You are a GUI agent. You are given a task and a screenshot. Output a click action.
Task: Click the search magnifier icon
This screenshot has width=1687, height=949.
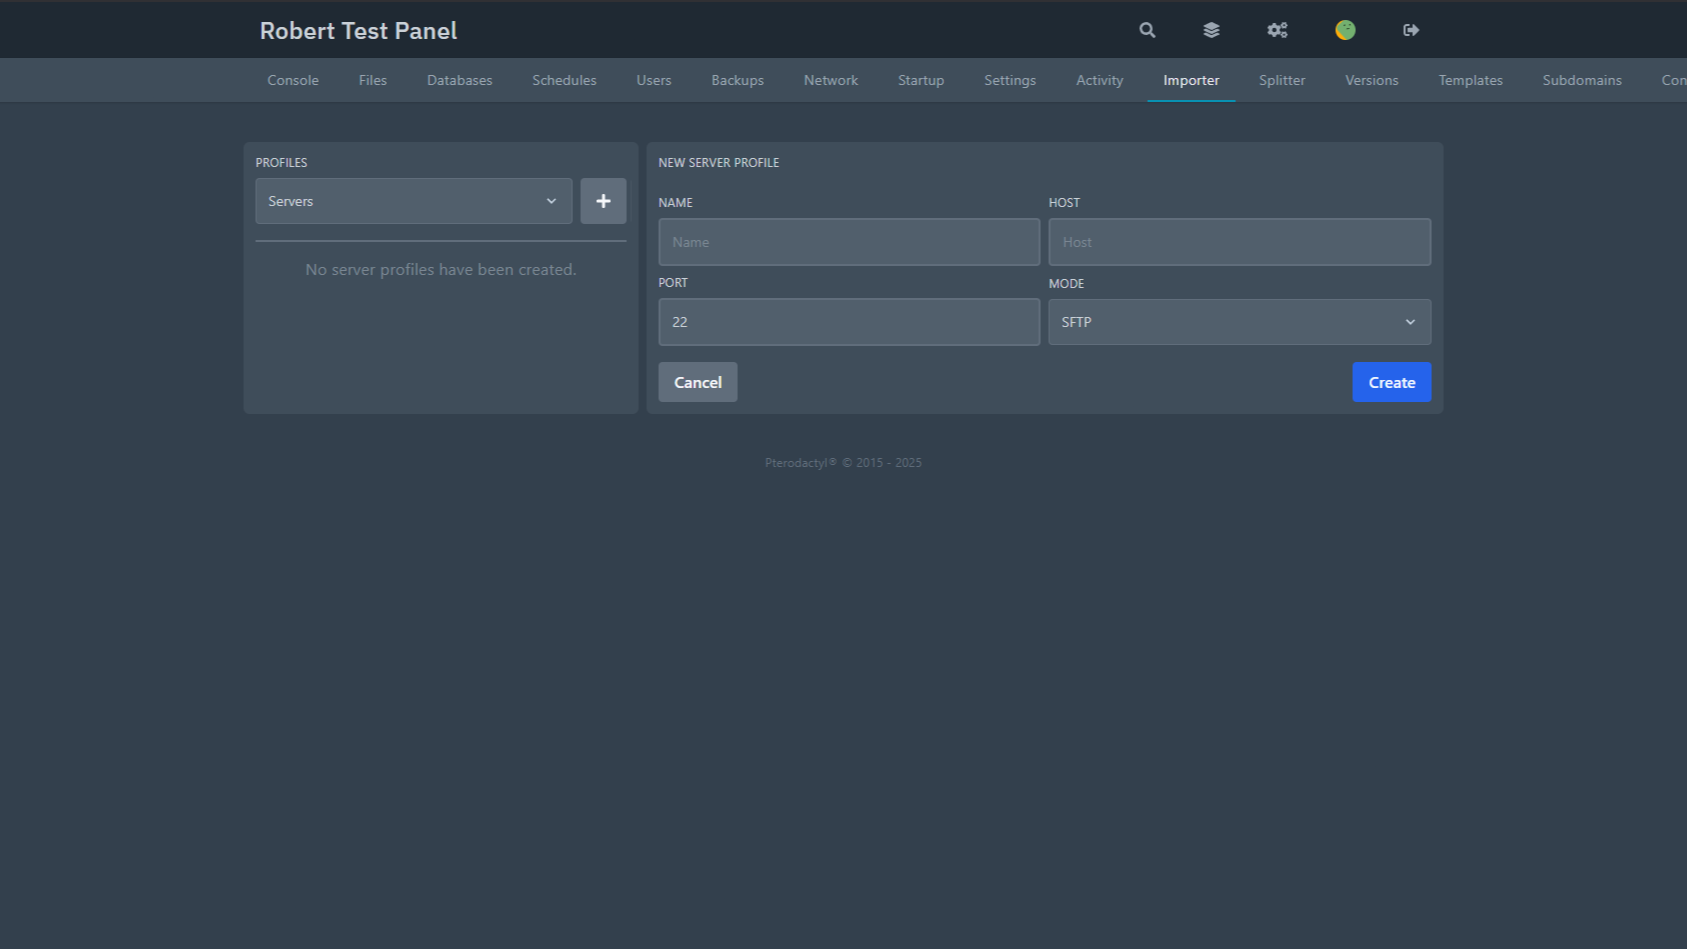[1147, 30]
